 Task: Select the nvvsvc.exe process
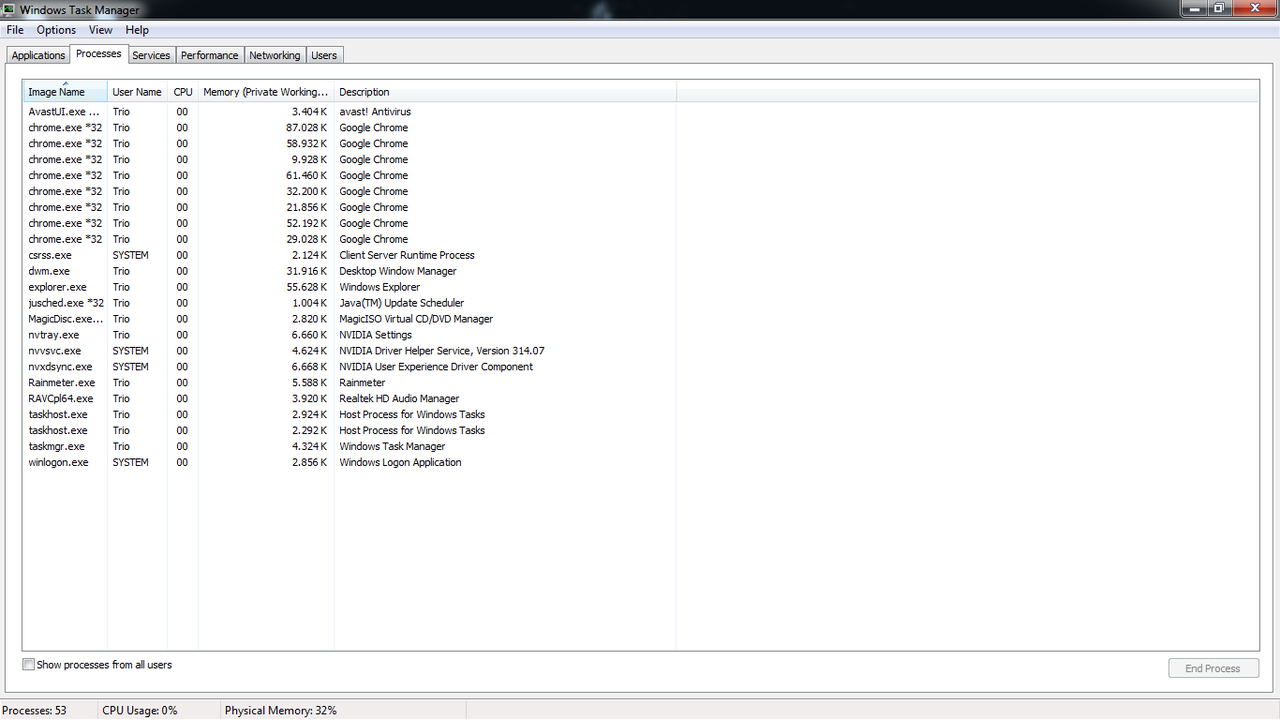350,351
